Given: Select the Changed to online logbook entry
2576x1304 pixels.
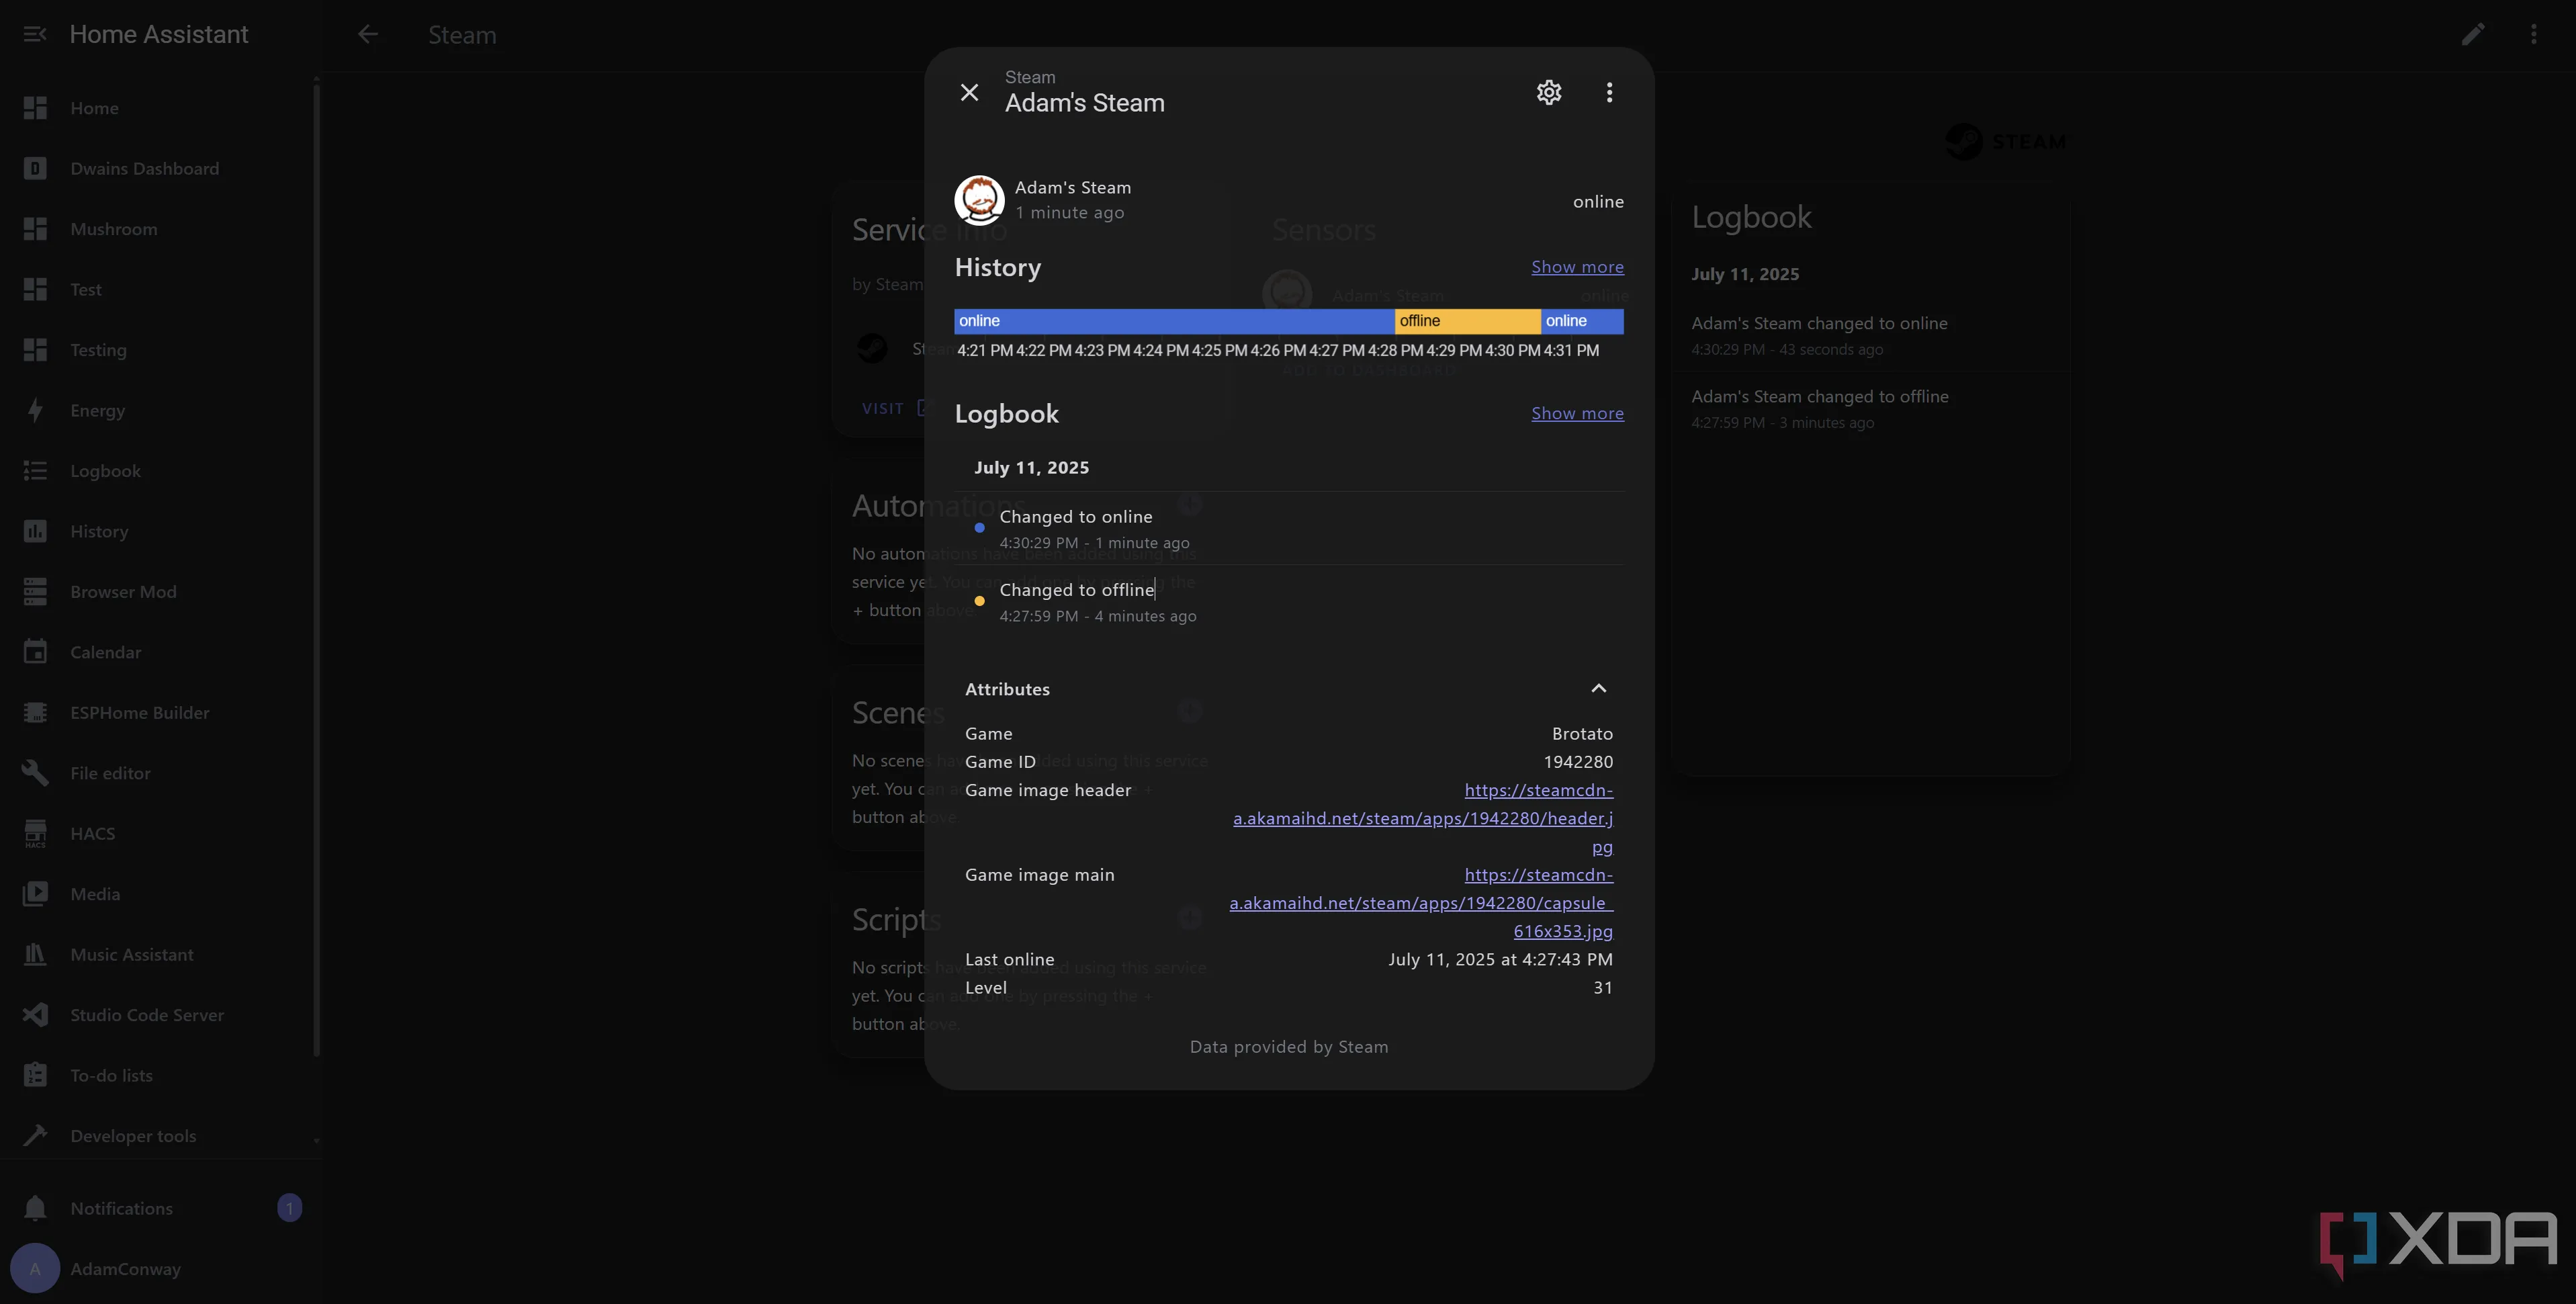Looking at the screenshot, I should pos(1289,528).
